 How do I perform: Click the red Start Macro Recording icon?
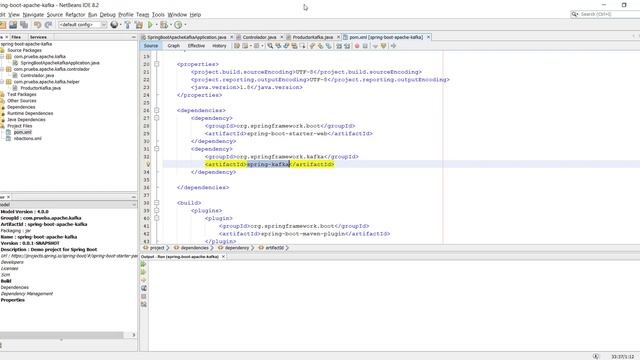pos(357,46)
